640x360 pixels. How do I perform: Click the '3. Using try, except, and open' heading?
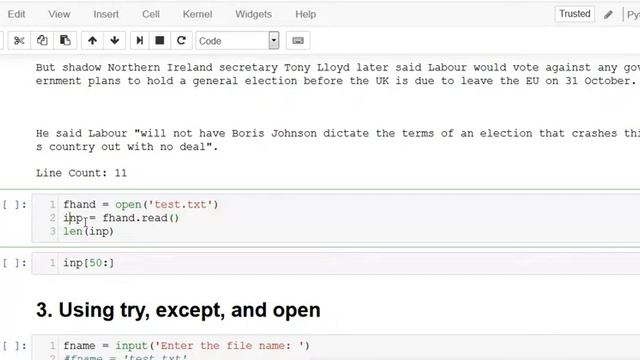(x=178, y=310)
